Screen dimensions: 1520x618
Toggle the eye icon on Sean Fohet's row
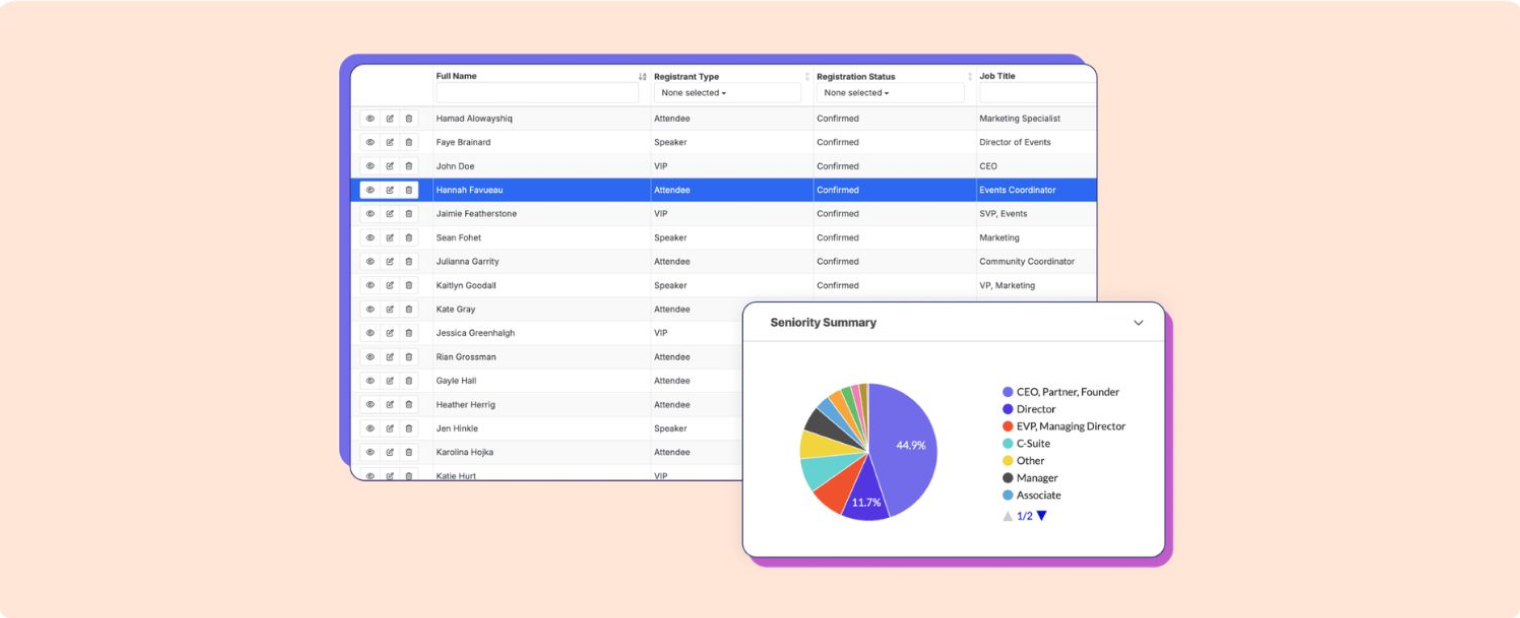point(370,237)
